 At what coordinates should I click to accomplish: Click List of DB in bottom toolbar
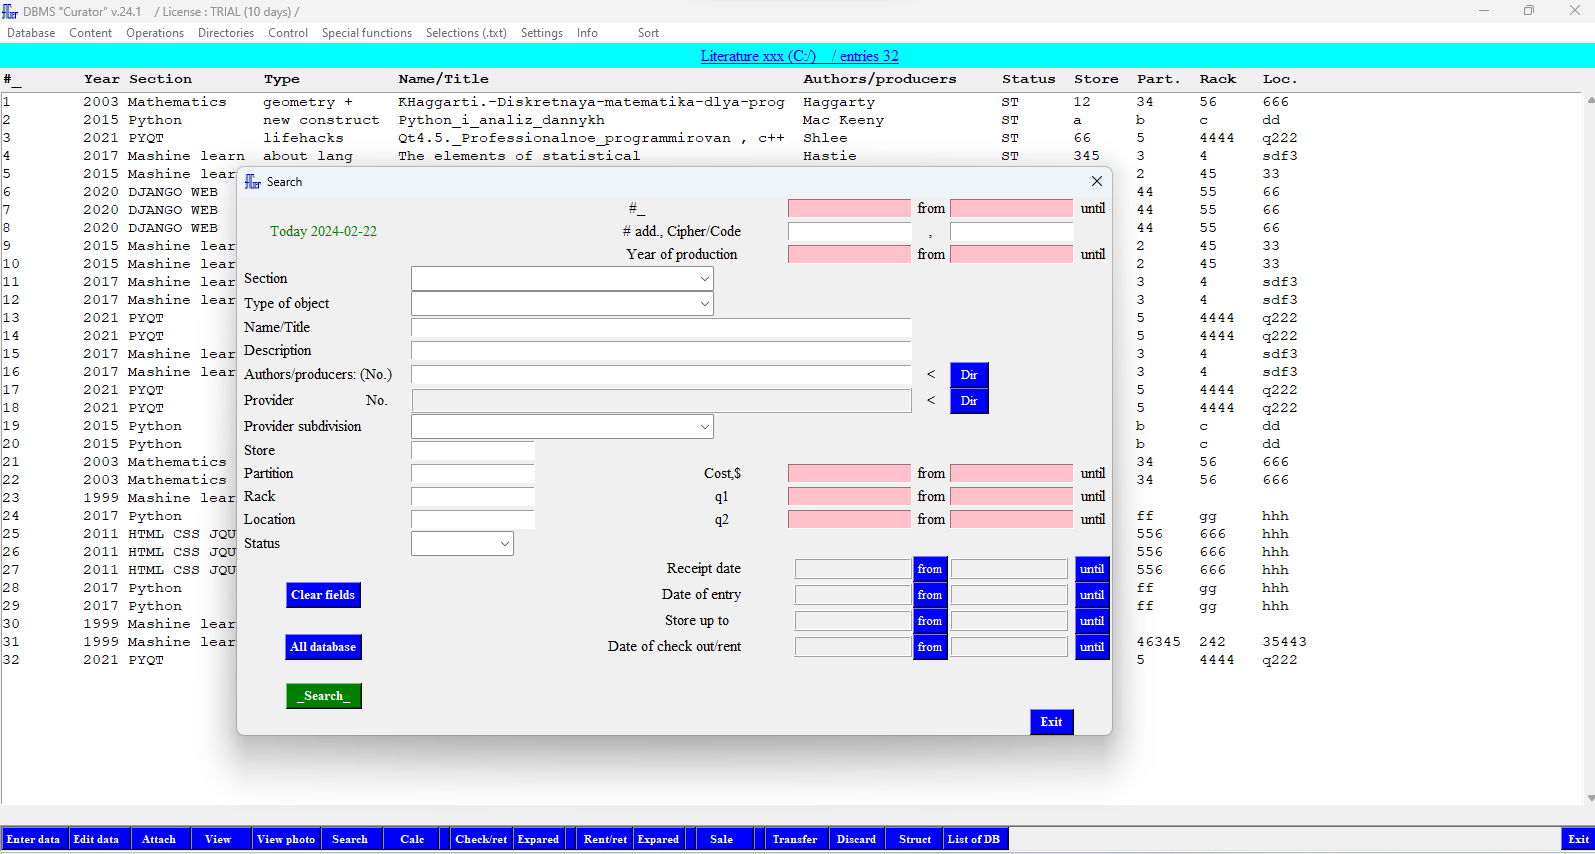974,839
